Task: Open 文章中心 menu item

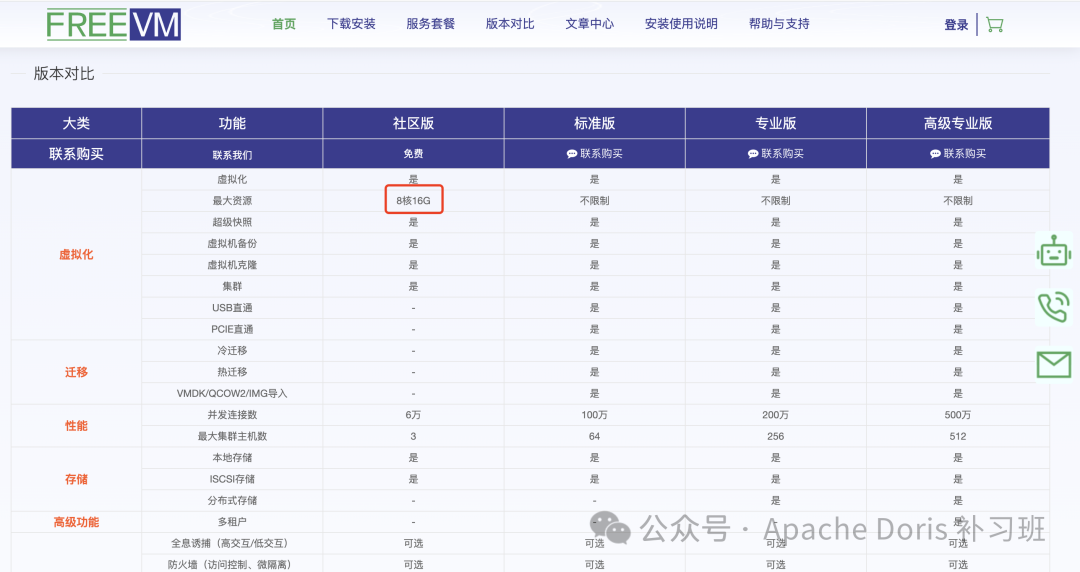Action: point(590,24)
